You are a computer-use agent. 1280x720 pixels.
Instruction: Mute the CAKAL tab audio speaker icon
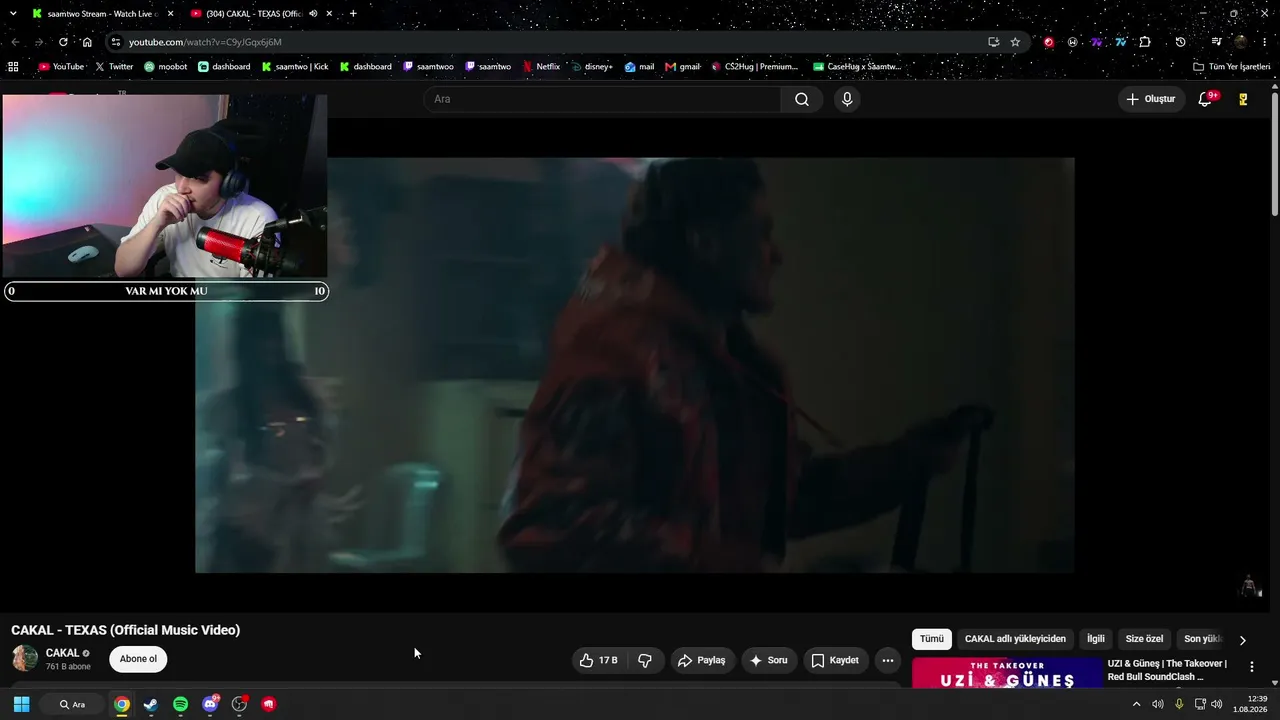click(313, 14)
